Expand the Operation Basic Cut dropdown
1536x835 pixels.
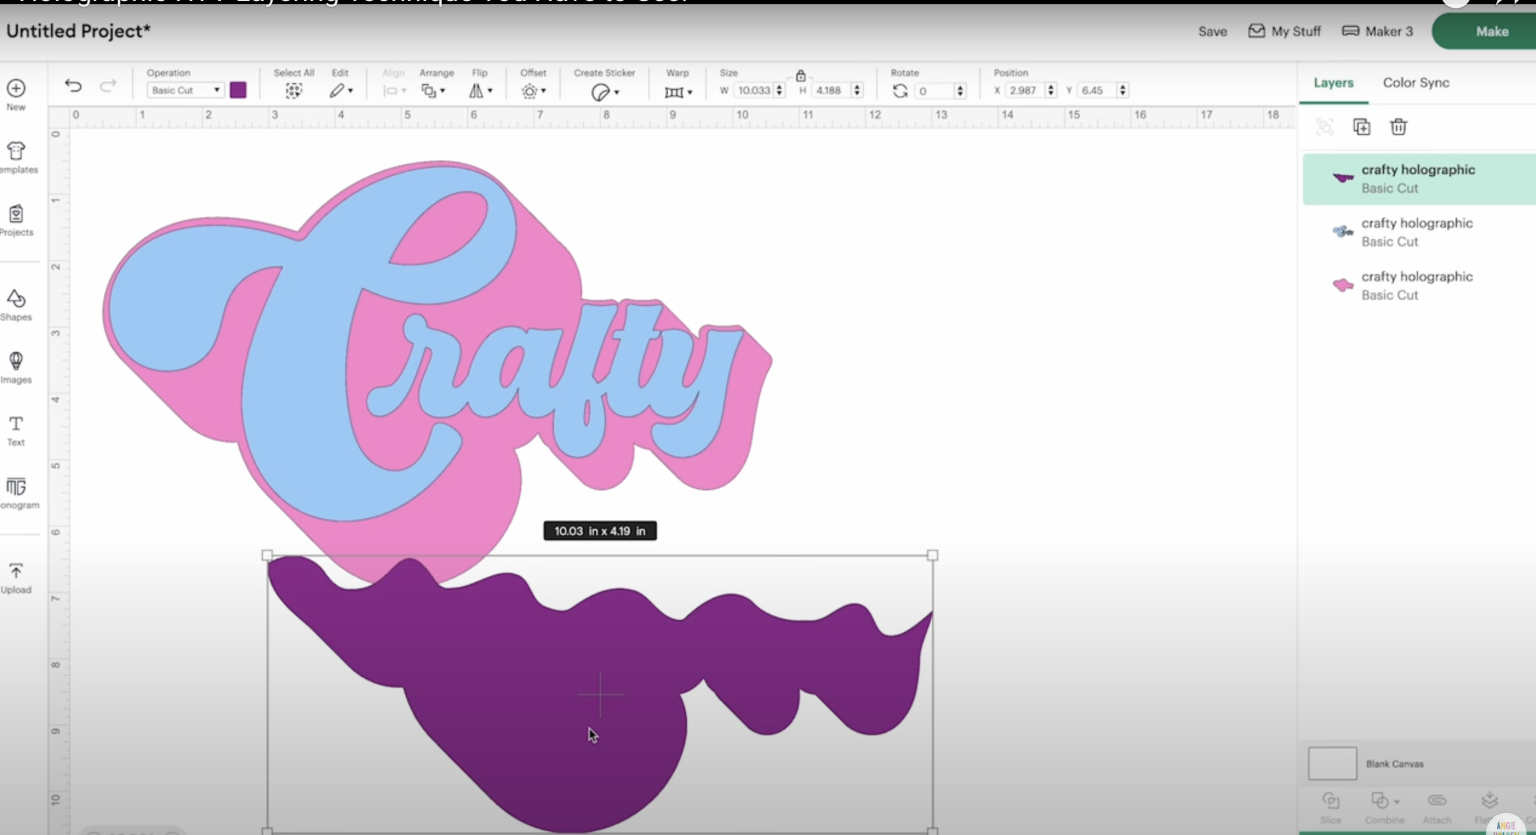pos(185,90)
